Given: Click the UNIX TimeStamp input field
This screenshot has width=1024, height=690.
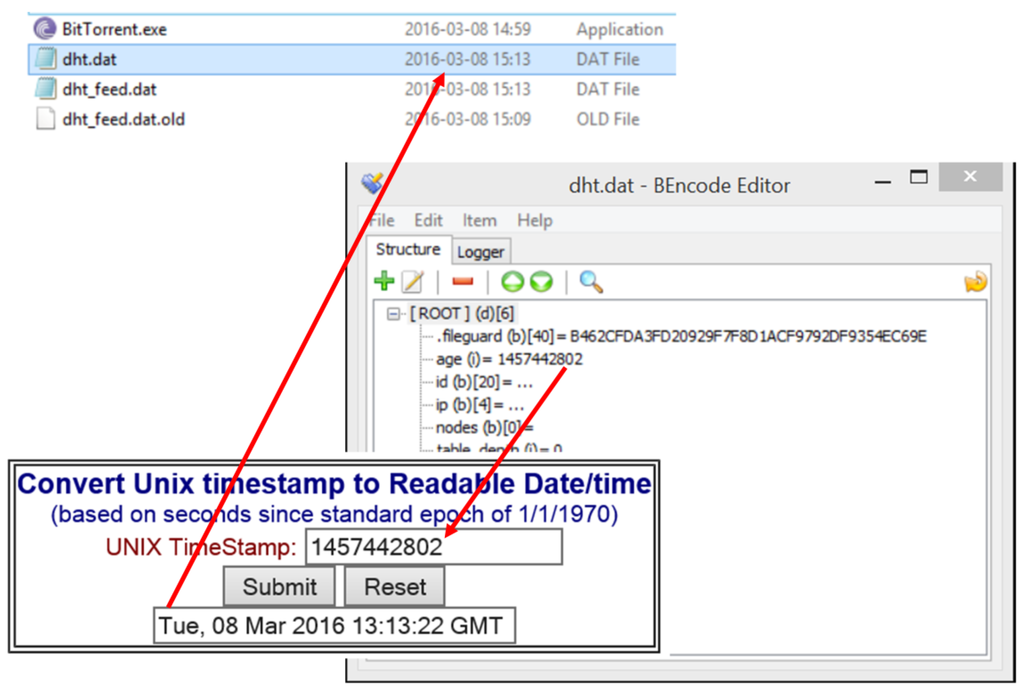Looking at the screenshot, I should point(433,547).
